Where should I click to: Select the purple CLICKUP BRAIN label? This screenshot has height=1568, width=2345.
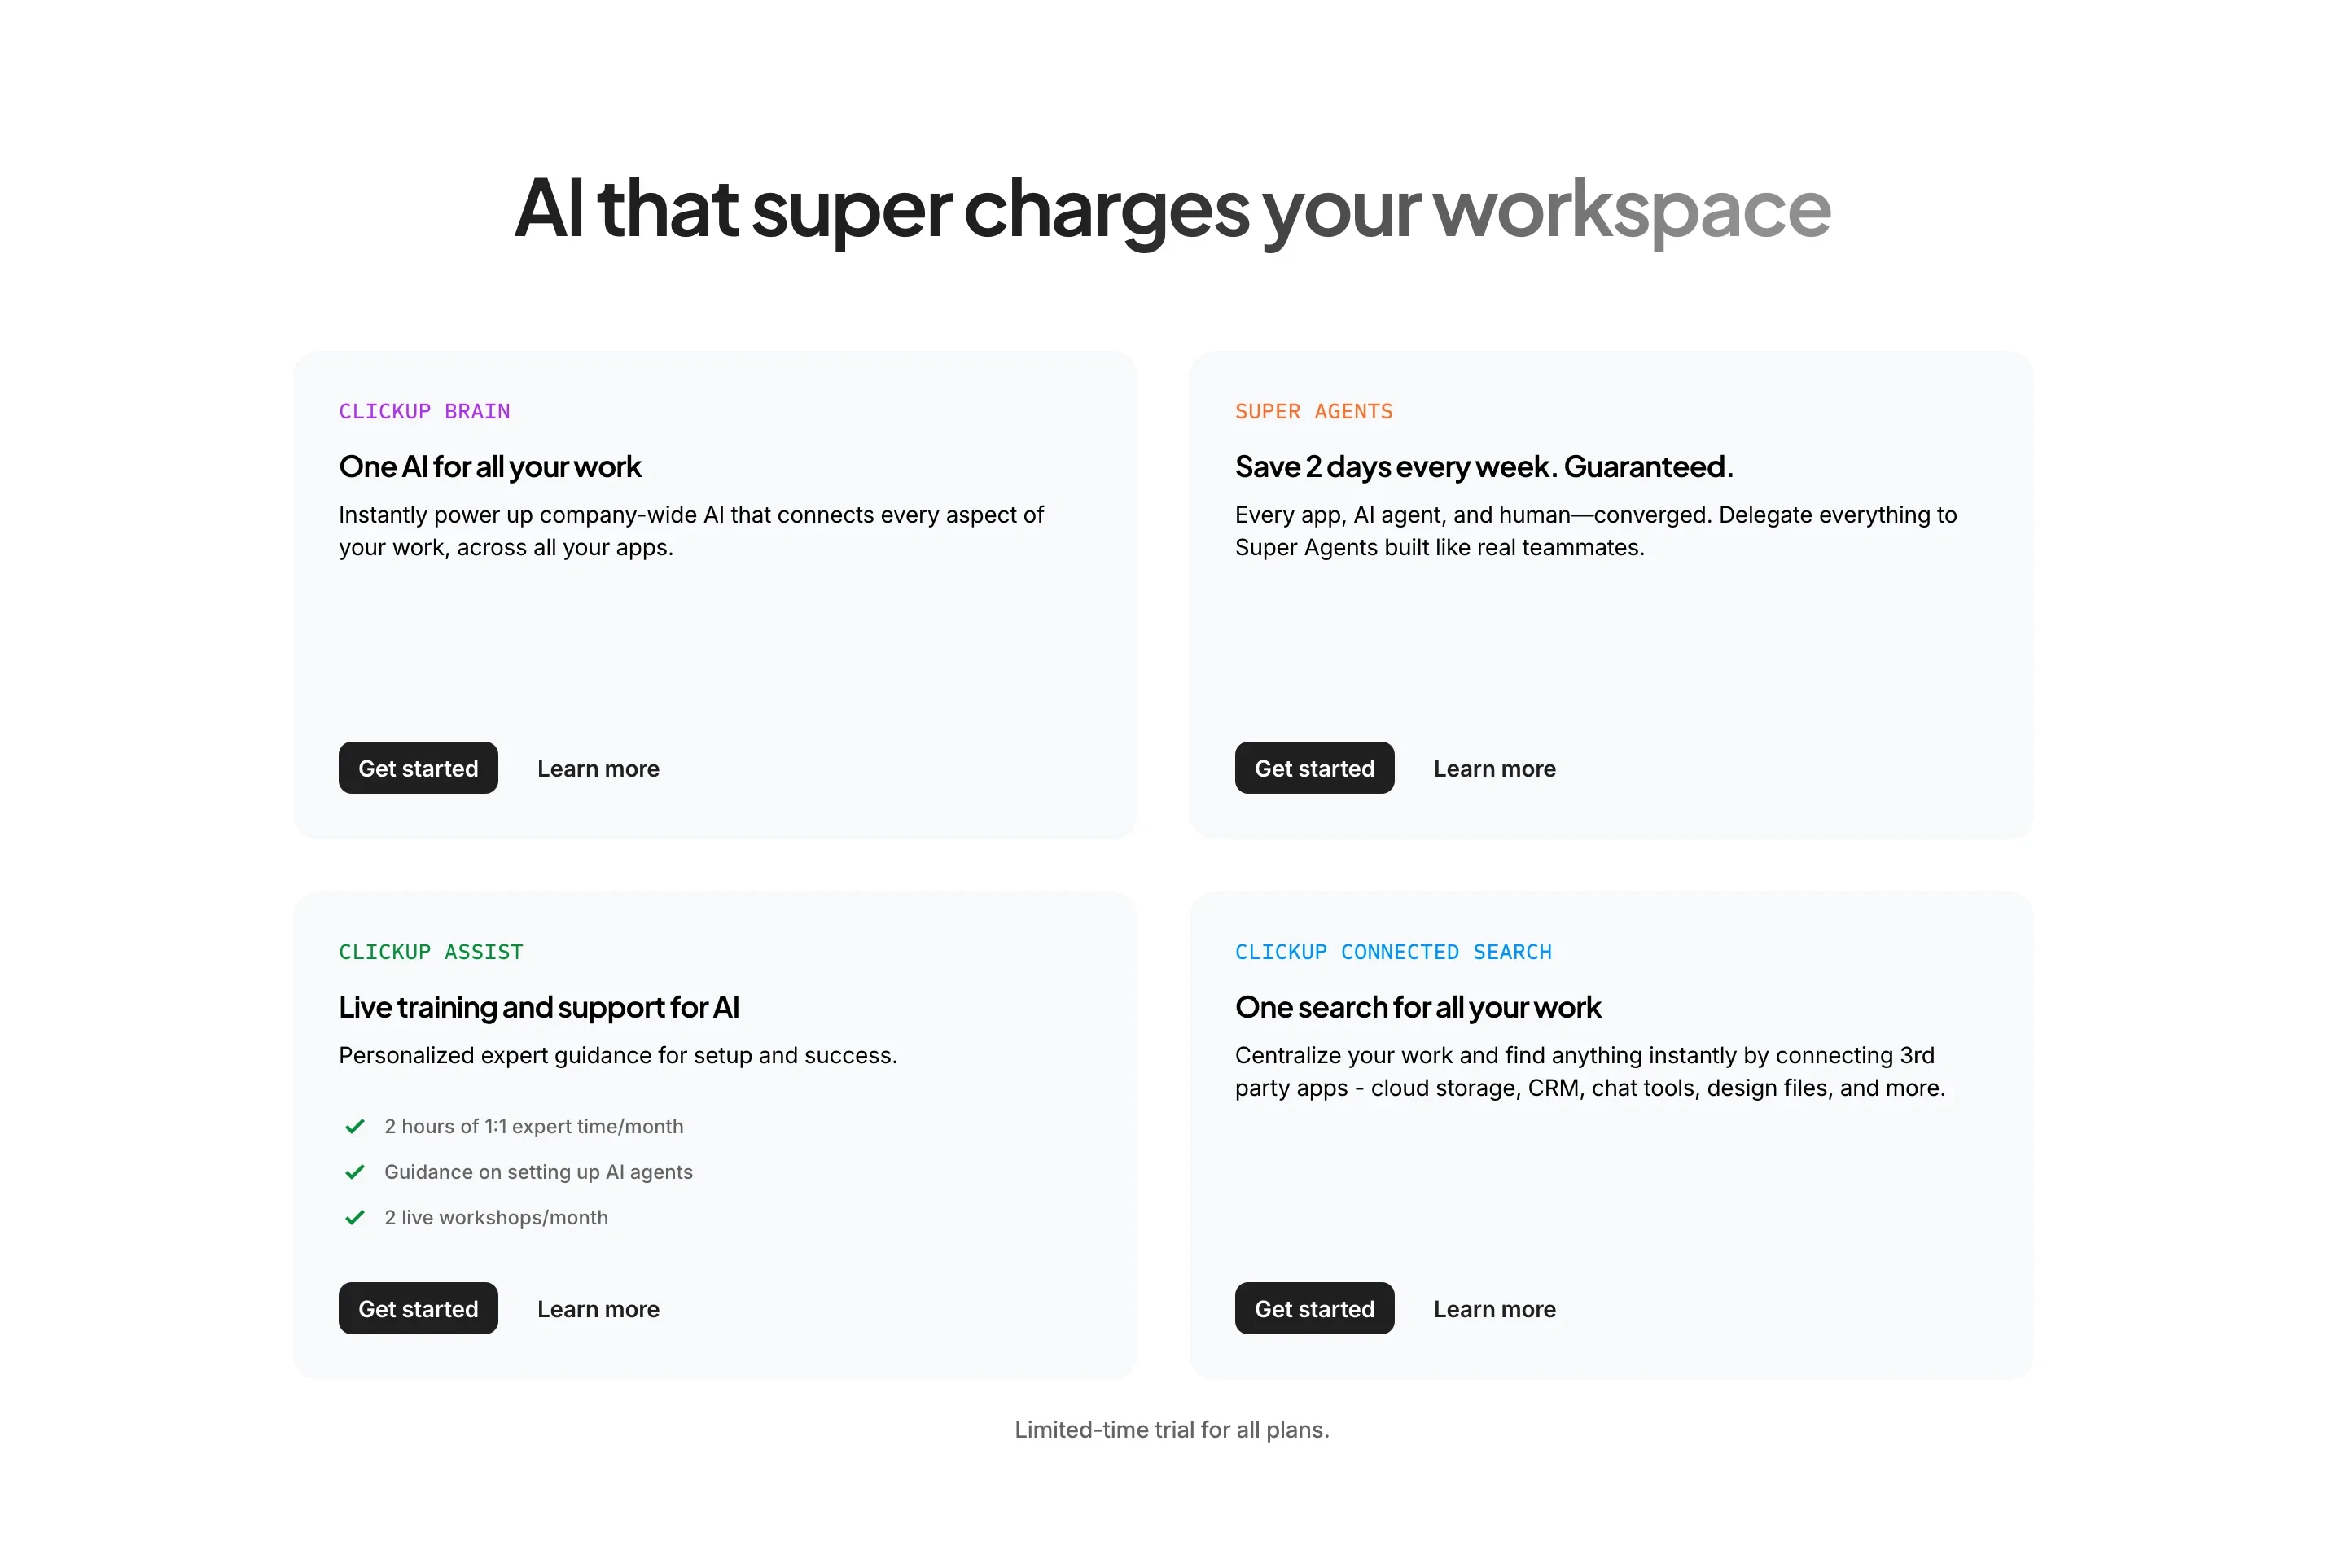pyautogui.click(x=424, y=411)
